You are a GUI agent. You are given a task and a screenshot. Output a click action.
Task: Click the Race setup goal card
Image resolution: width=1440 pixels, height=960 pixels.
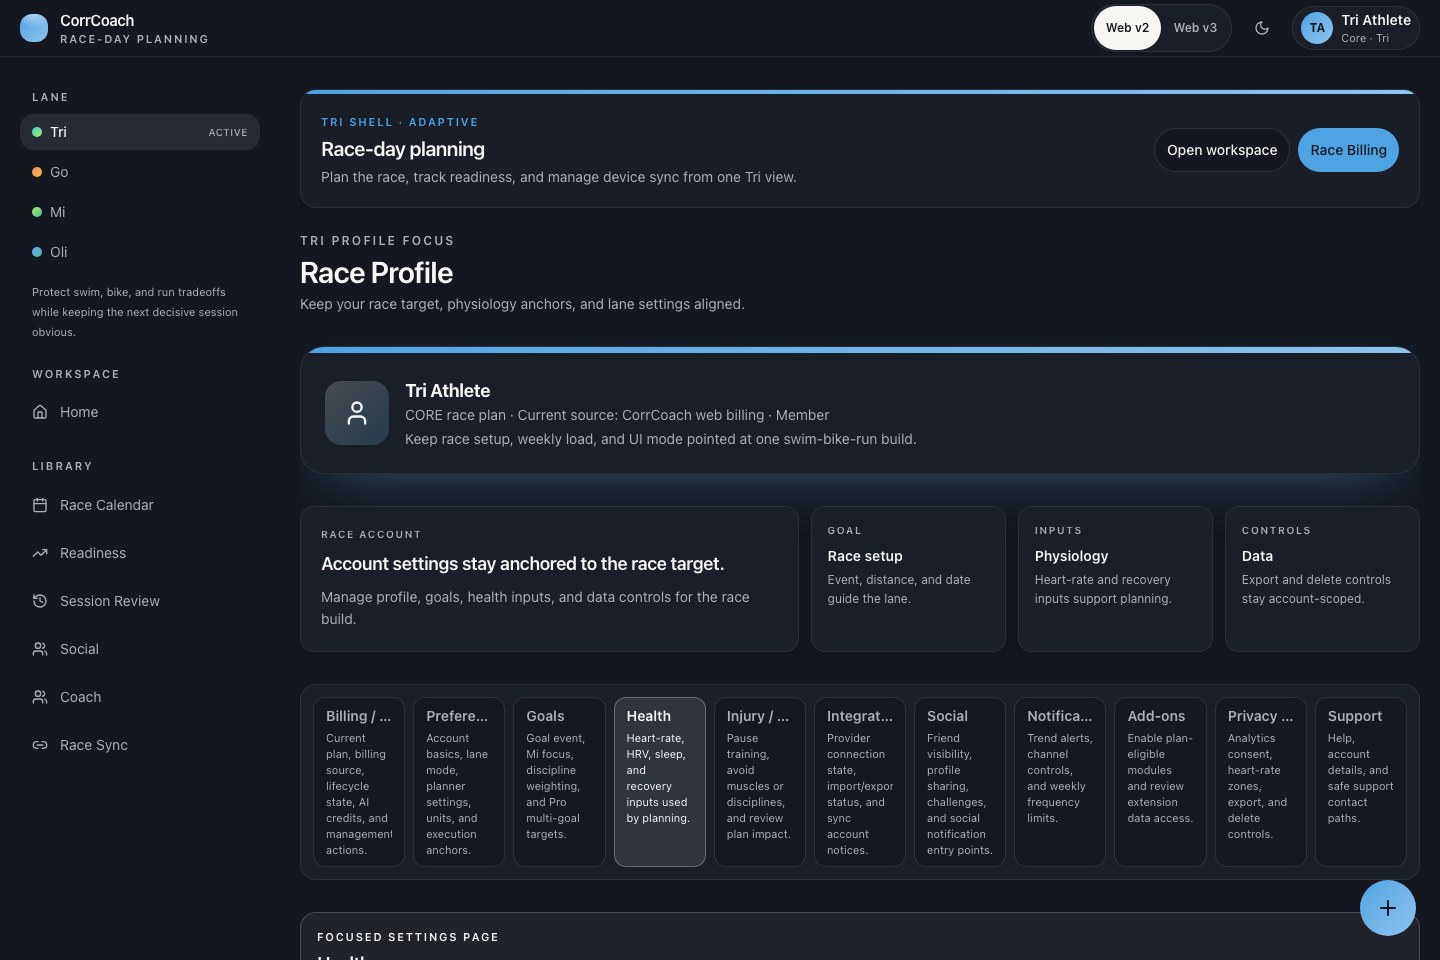click(908, 579)
